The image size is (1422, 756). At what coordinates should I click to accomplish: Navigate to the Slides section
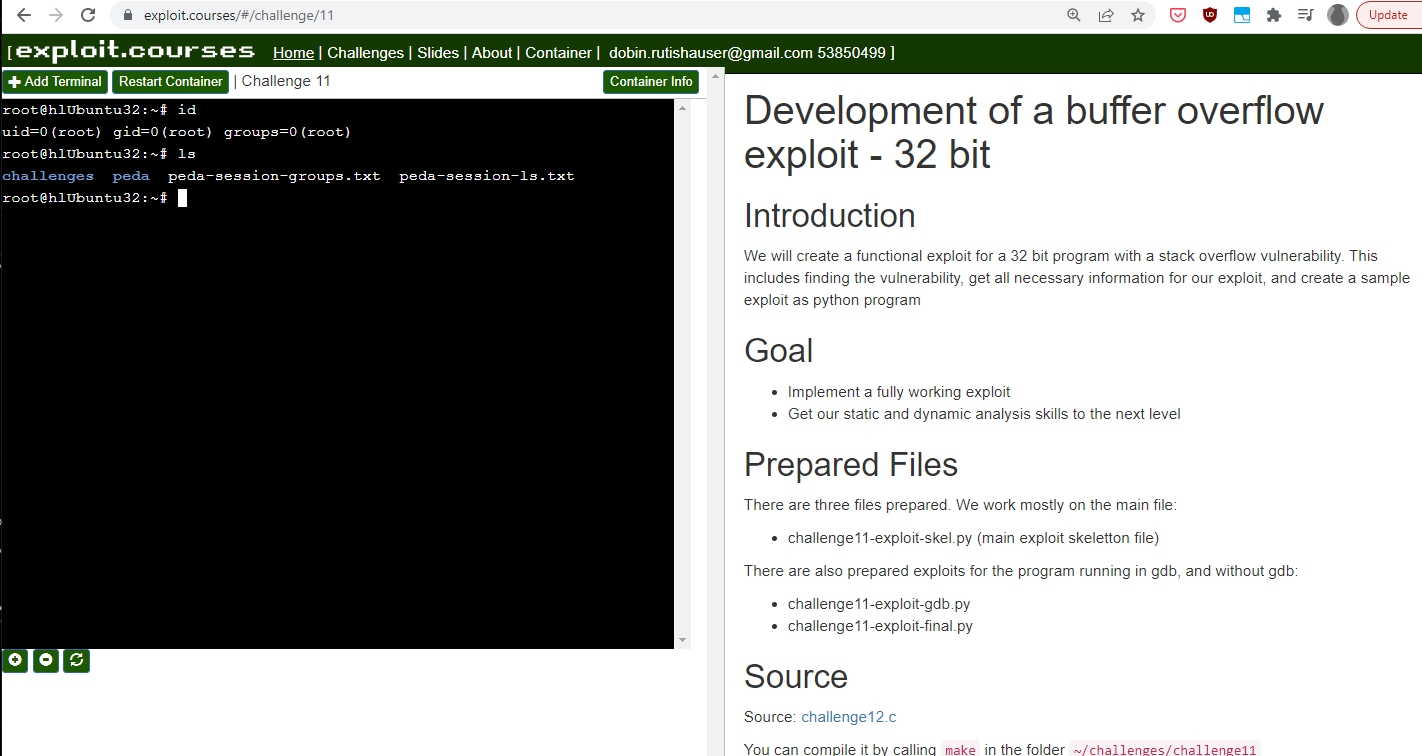coord(438,52)
